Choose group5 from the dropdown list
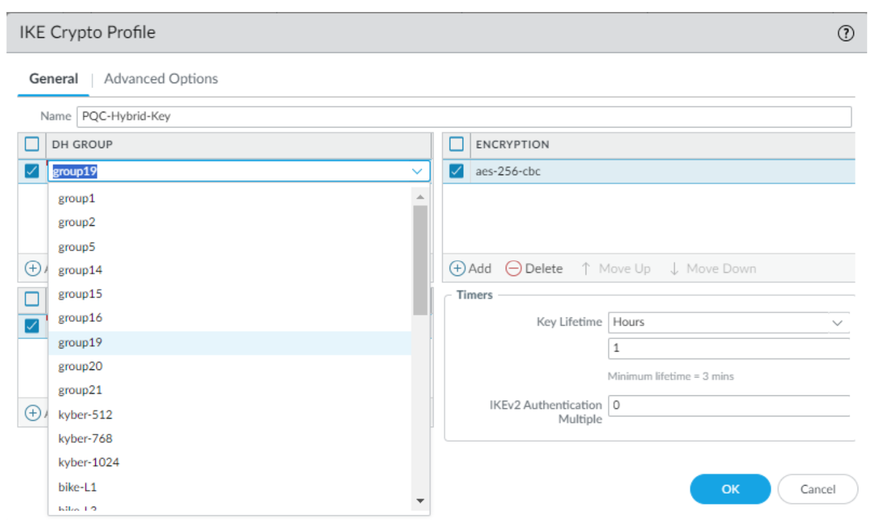 (x=229, y=247)
